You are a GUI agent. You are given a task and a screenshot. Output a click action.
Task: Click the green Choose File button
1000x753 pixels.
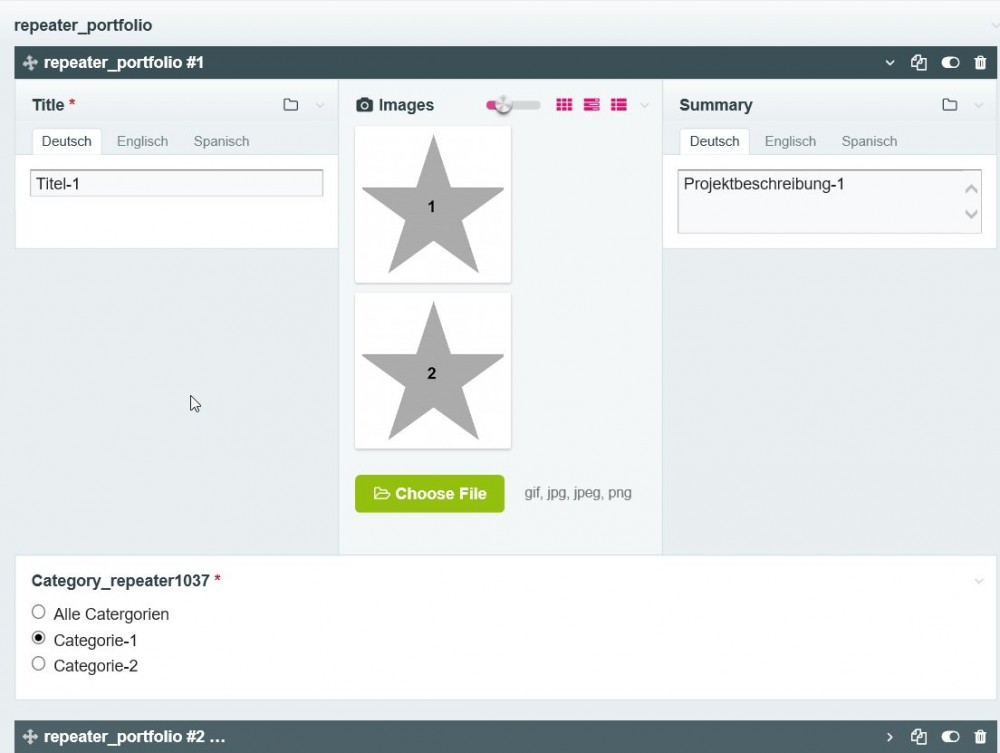pyautogui.click(x=430, y=494)
